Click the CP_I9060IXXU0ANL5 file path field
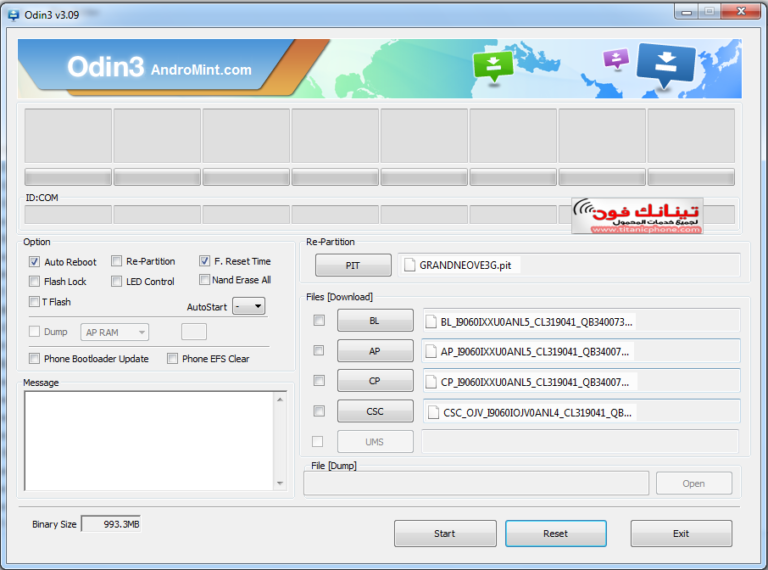The height and width of the screenshot is (570, 768). [581, 381]
